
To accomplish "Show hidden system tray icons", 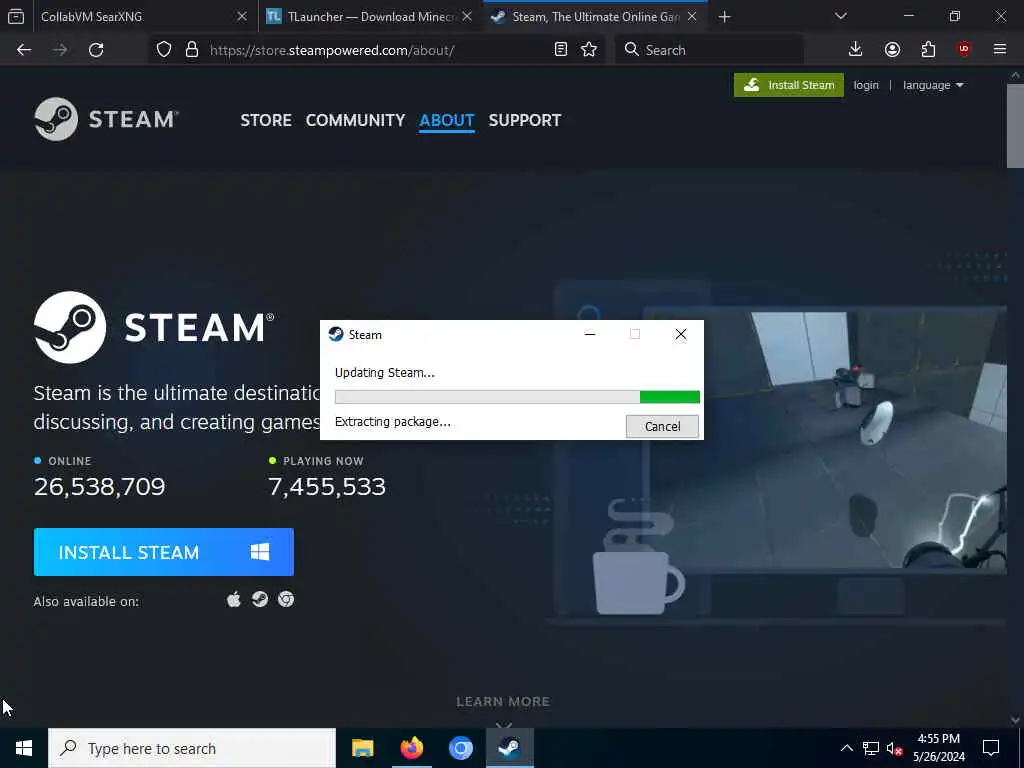I will (x=846, y=748).
